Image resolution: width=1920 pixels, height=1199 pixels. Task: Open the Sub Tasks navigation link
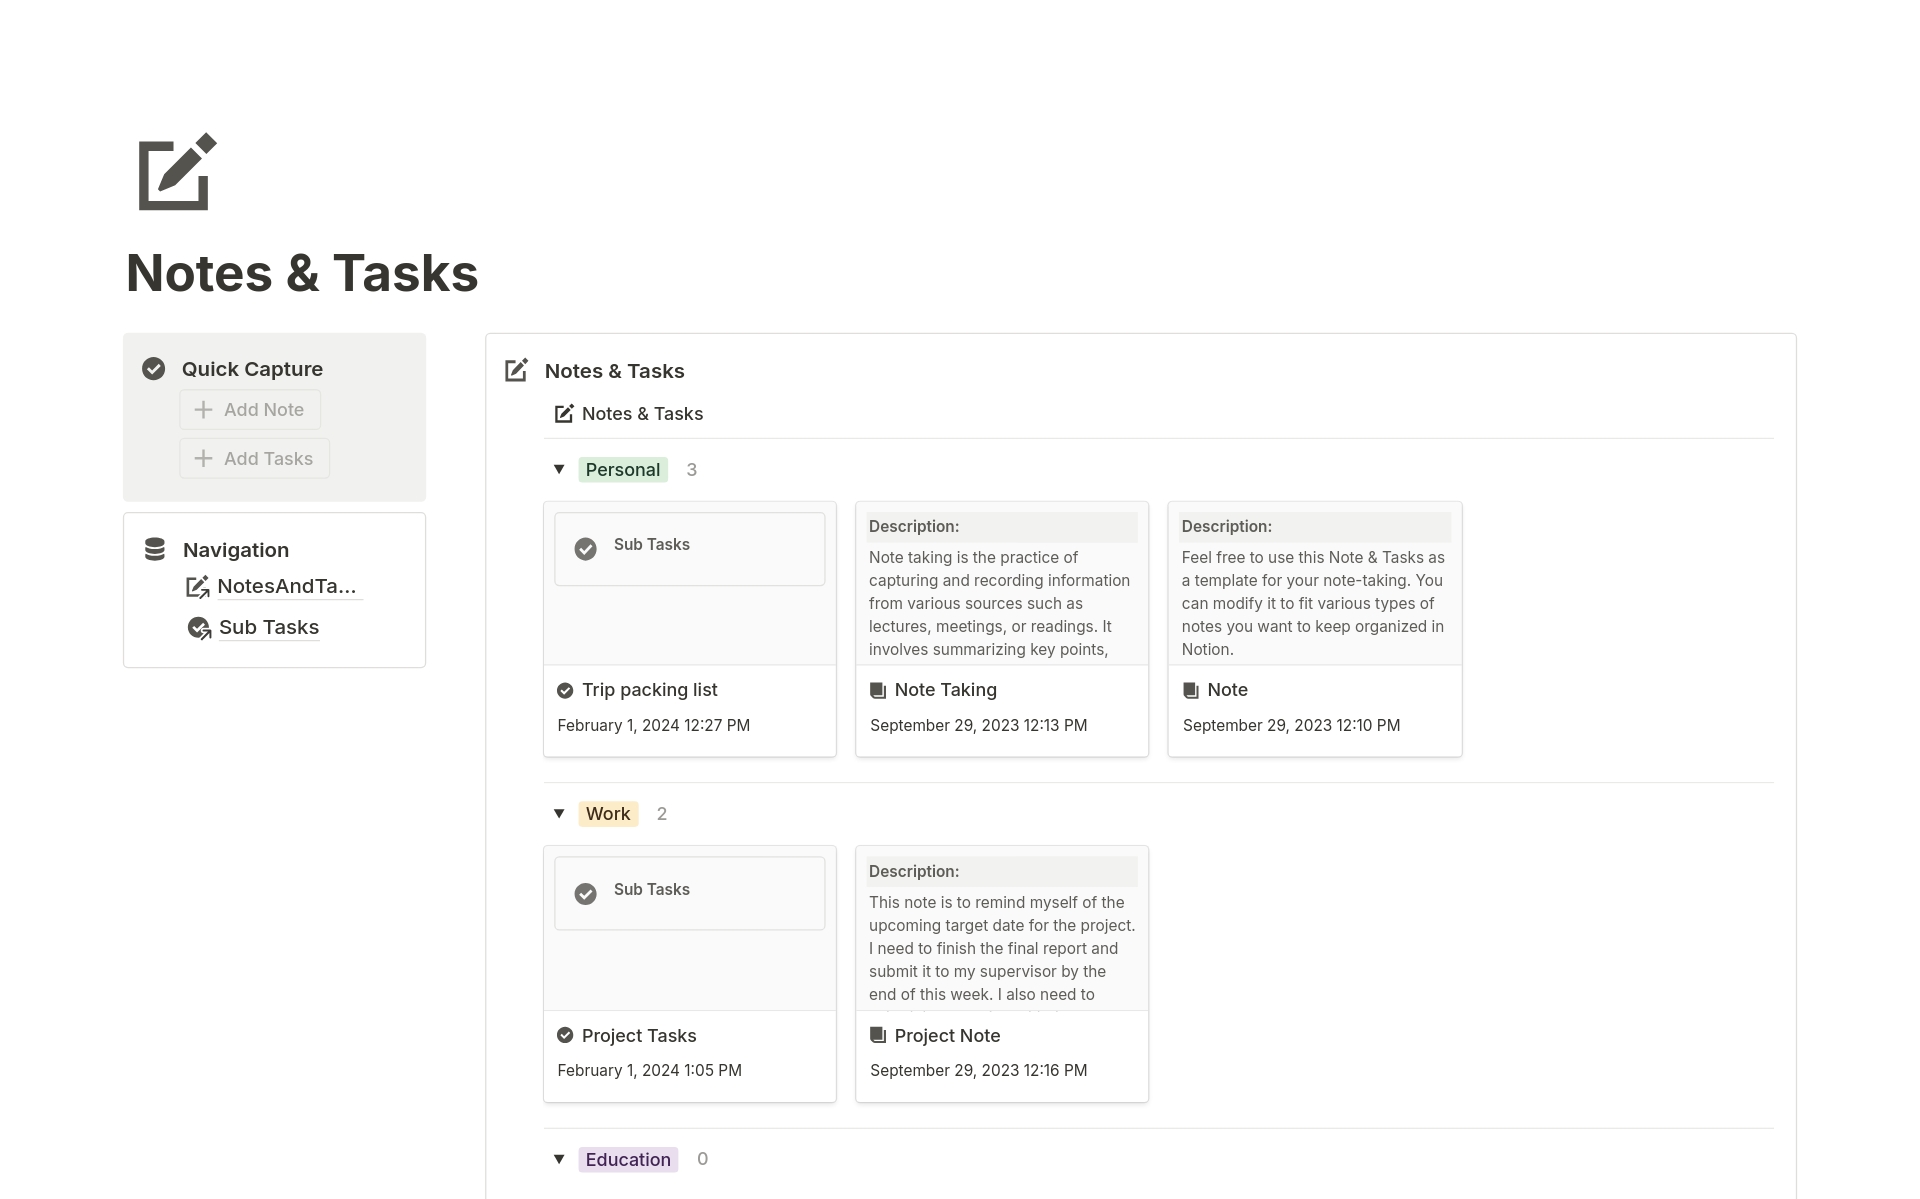tap(268, 627)
